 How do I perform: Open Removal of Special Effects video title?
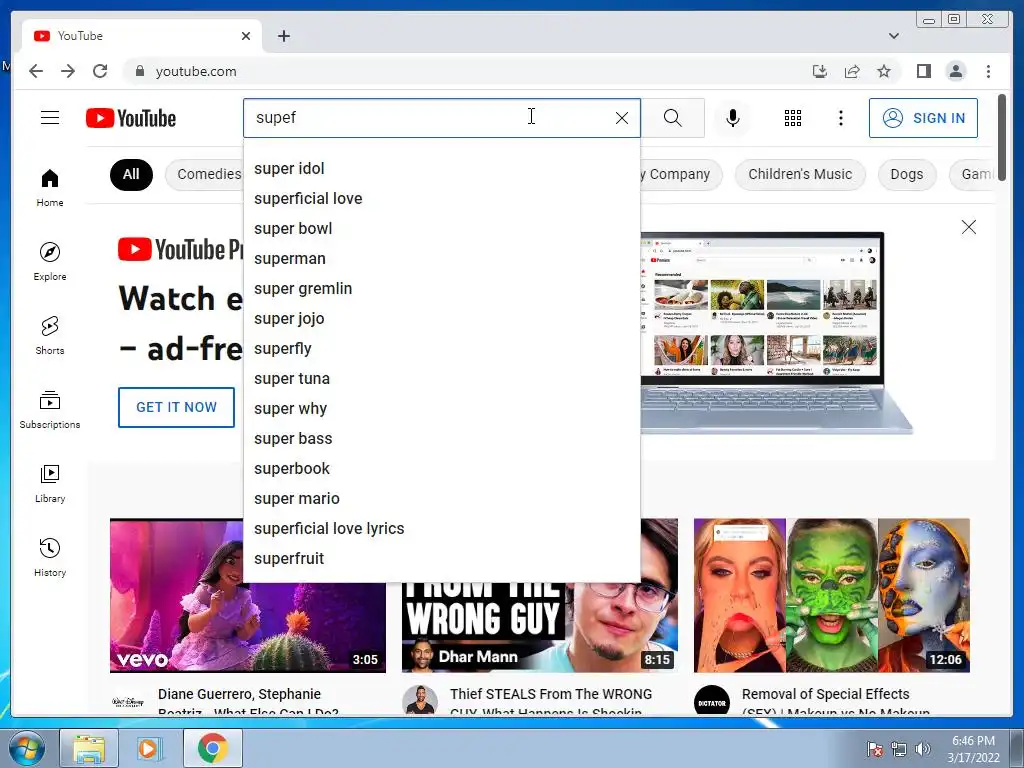pos(836,701)
